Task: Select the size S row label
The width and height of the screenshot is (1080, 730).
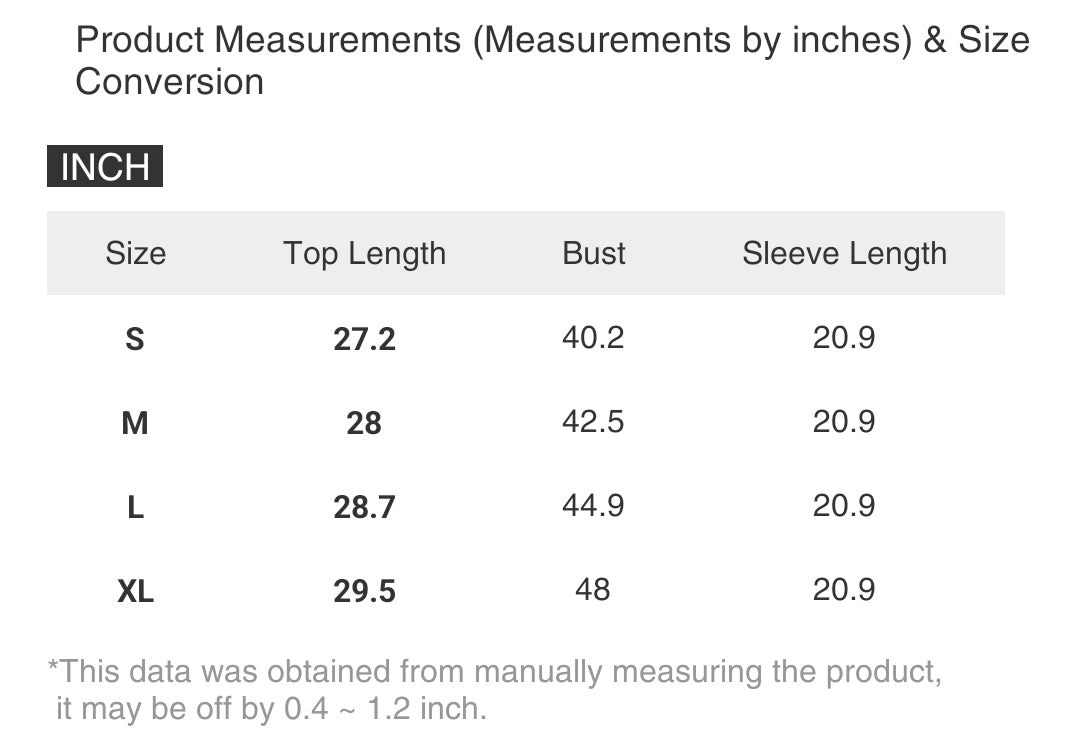Action: tap(135, 339)
